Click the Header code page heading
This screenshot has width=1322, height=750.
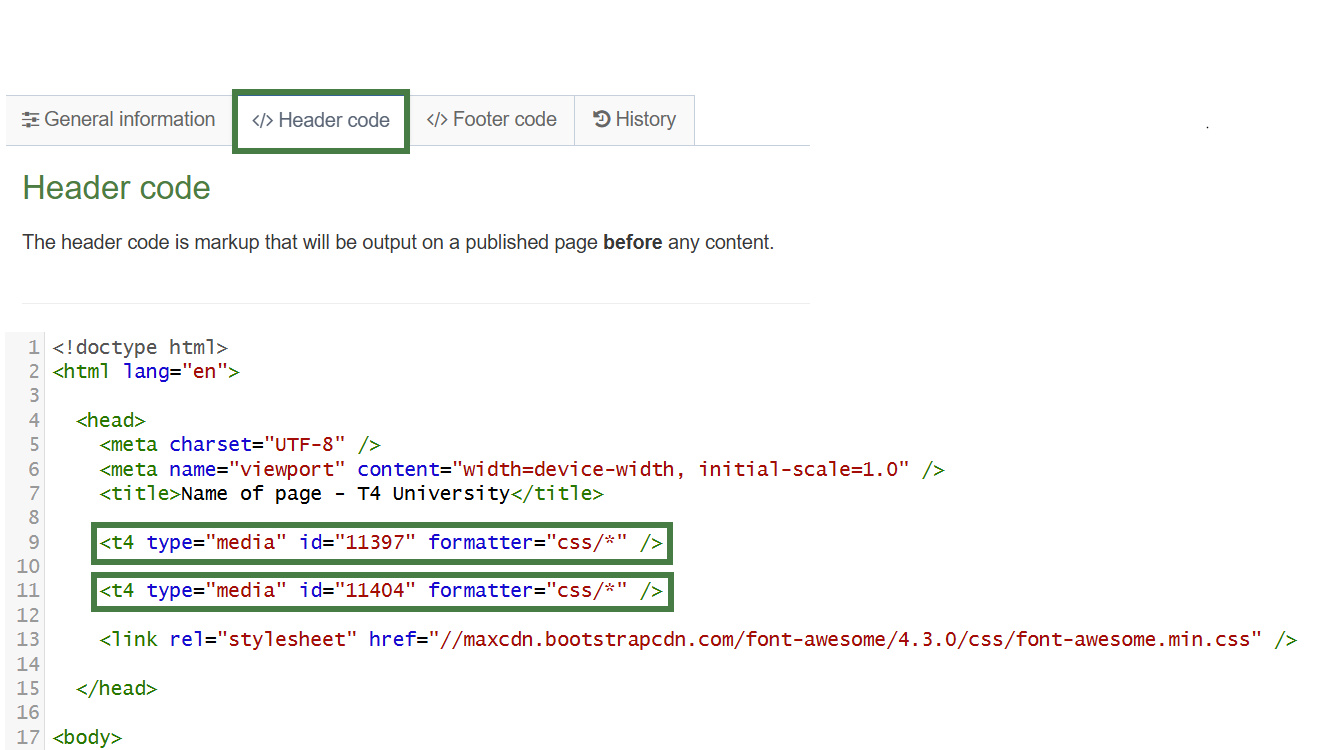tap(116, 188)
